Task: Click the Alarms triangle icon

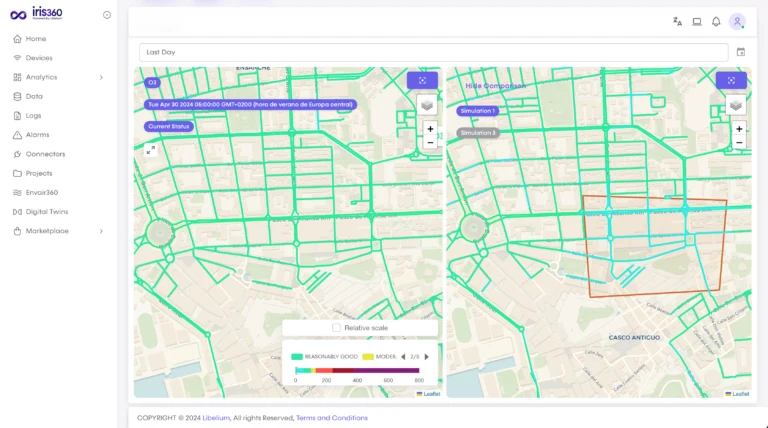Action: pyautogui.click(x=17, y=135)
